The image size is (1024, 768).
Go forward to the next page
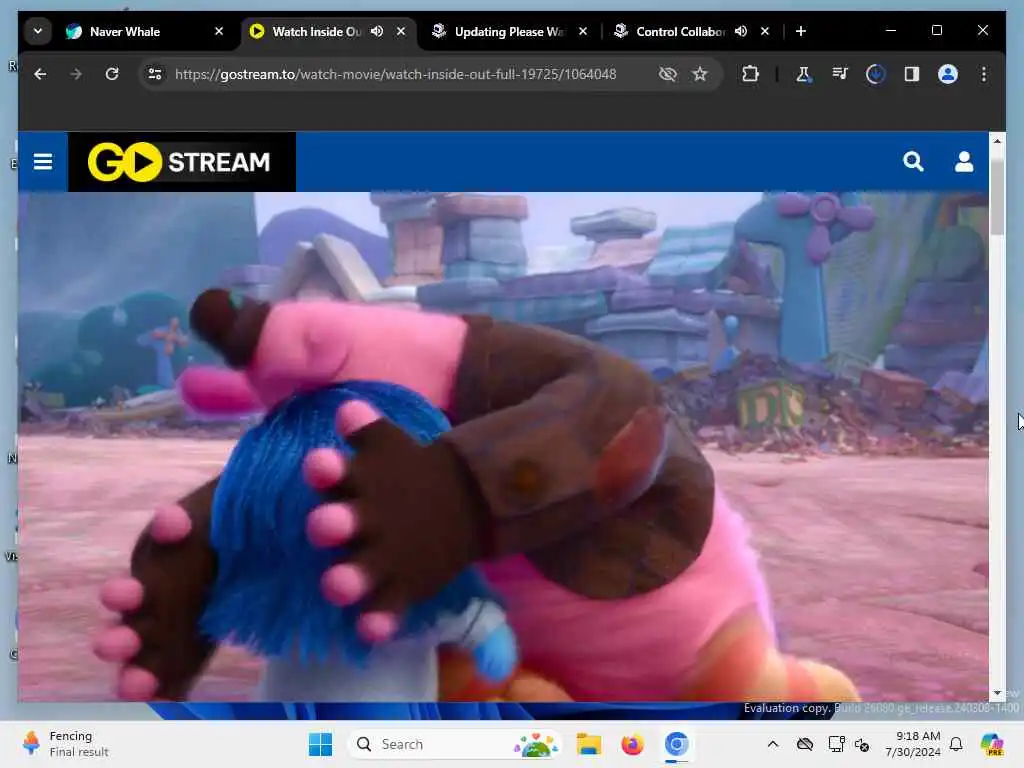coord(76,74)
